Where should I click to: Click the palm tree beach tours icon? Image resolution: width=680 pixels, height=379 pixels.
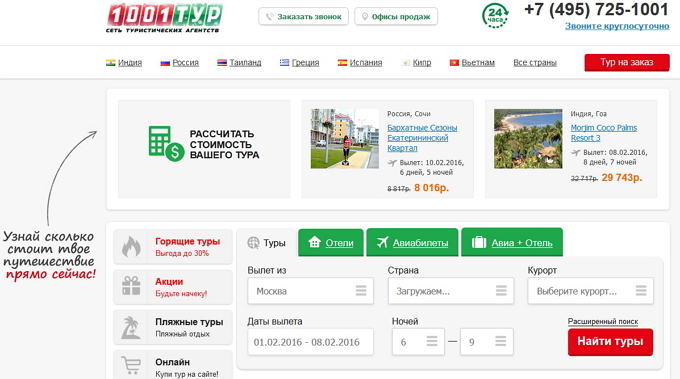tap(131, 327)
